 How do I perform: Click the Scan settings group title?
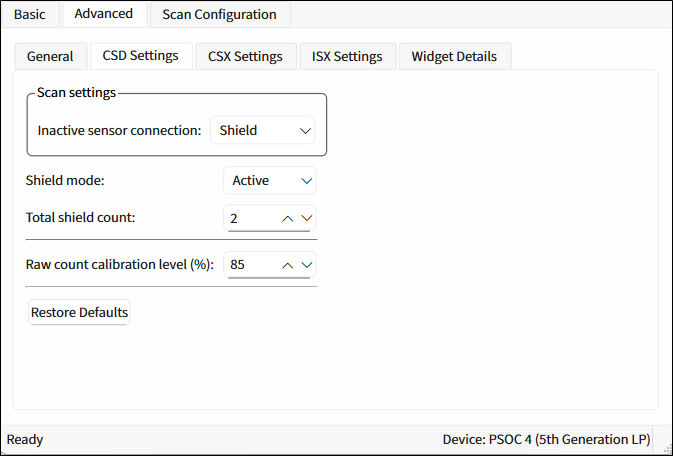tap(77, 93)
